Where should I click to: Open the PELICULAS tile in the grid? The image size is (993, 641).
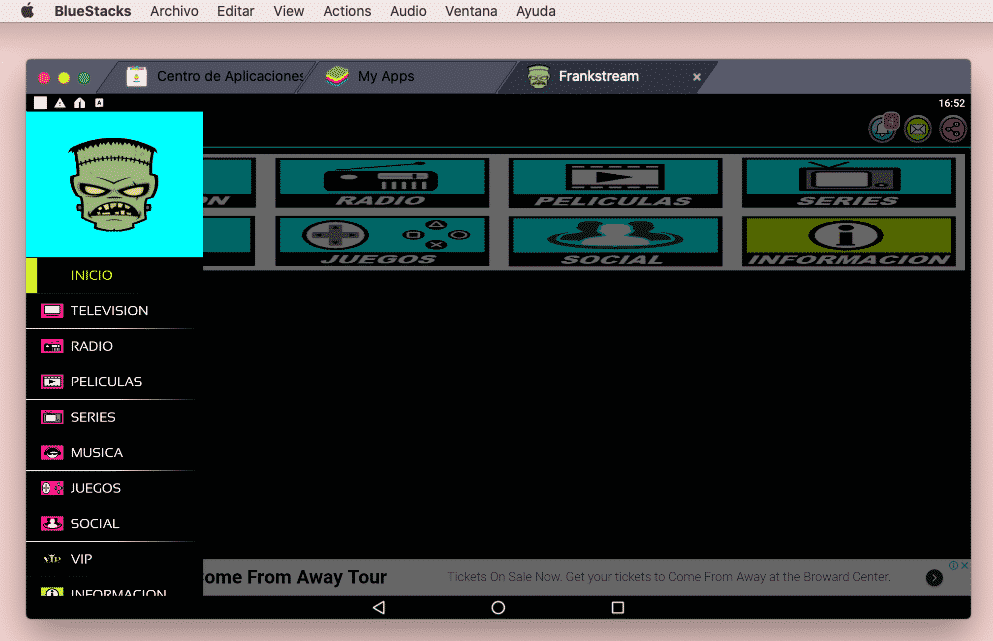coord(615,183)
